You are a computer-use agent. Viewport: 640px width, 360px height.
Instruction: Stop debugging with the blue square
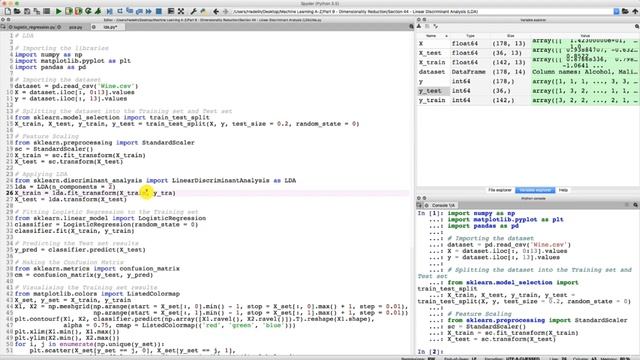point(159,11)
